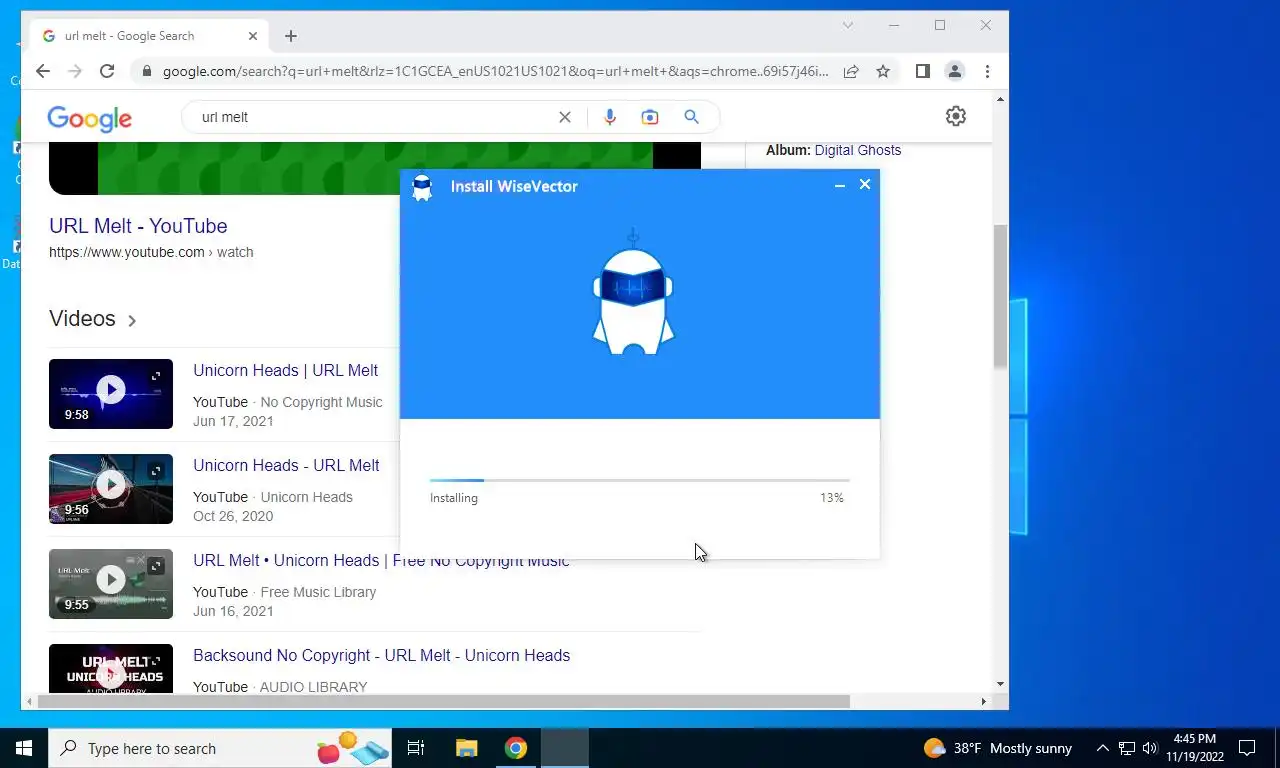Click the 13% progress value
This screenshot has width=1280, height=768.
point(832,498)
